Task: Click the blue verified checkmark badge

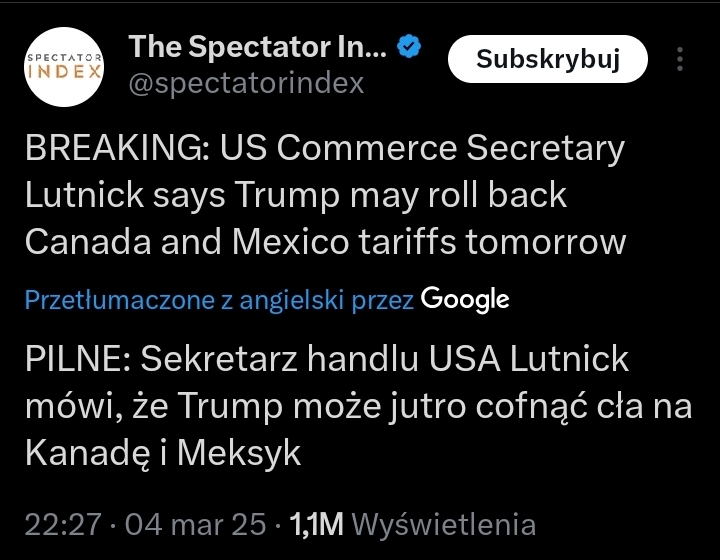Action: (x=410, y=47)
